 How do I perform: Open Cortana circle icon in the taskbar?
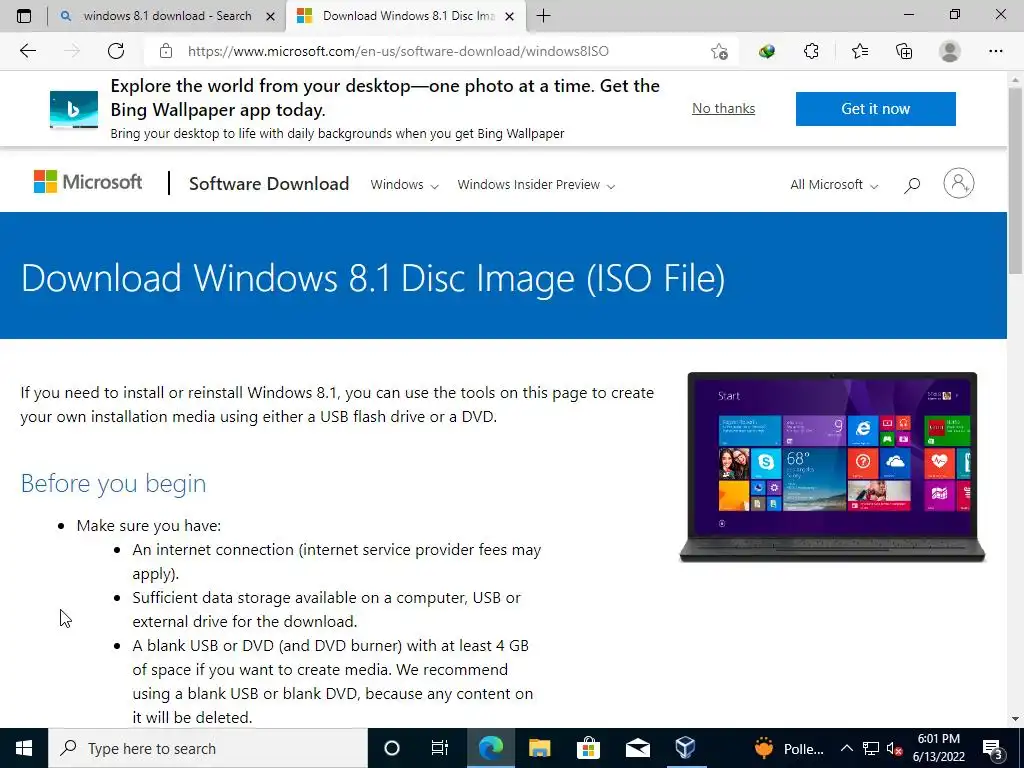[x=391, y=748]
